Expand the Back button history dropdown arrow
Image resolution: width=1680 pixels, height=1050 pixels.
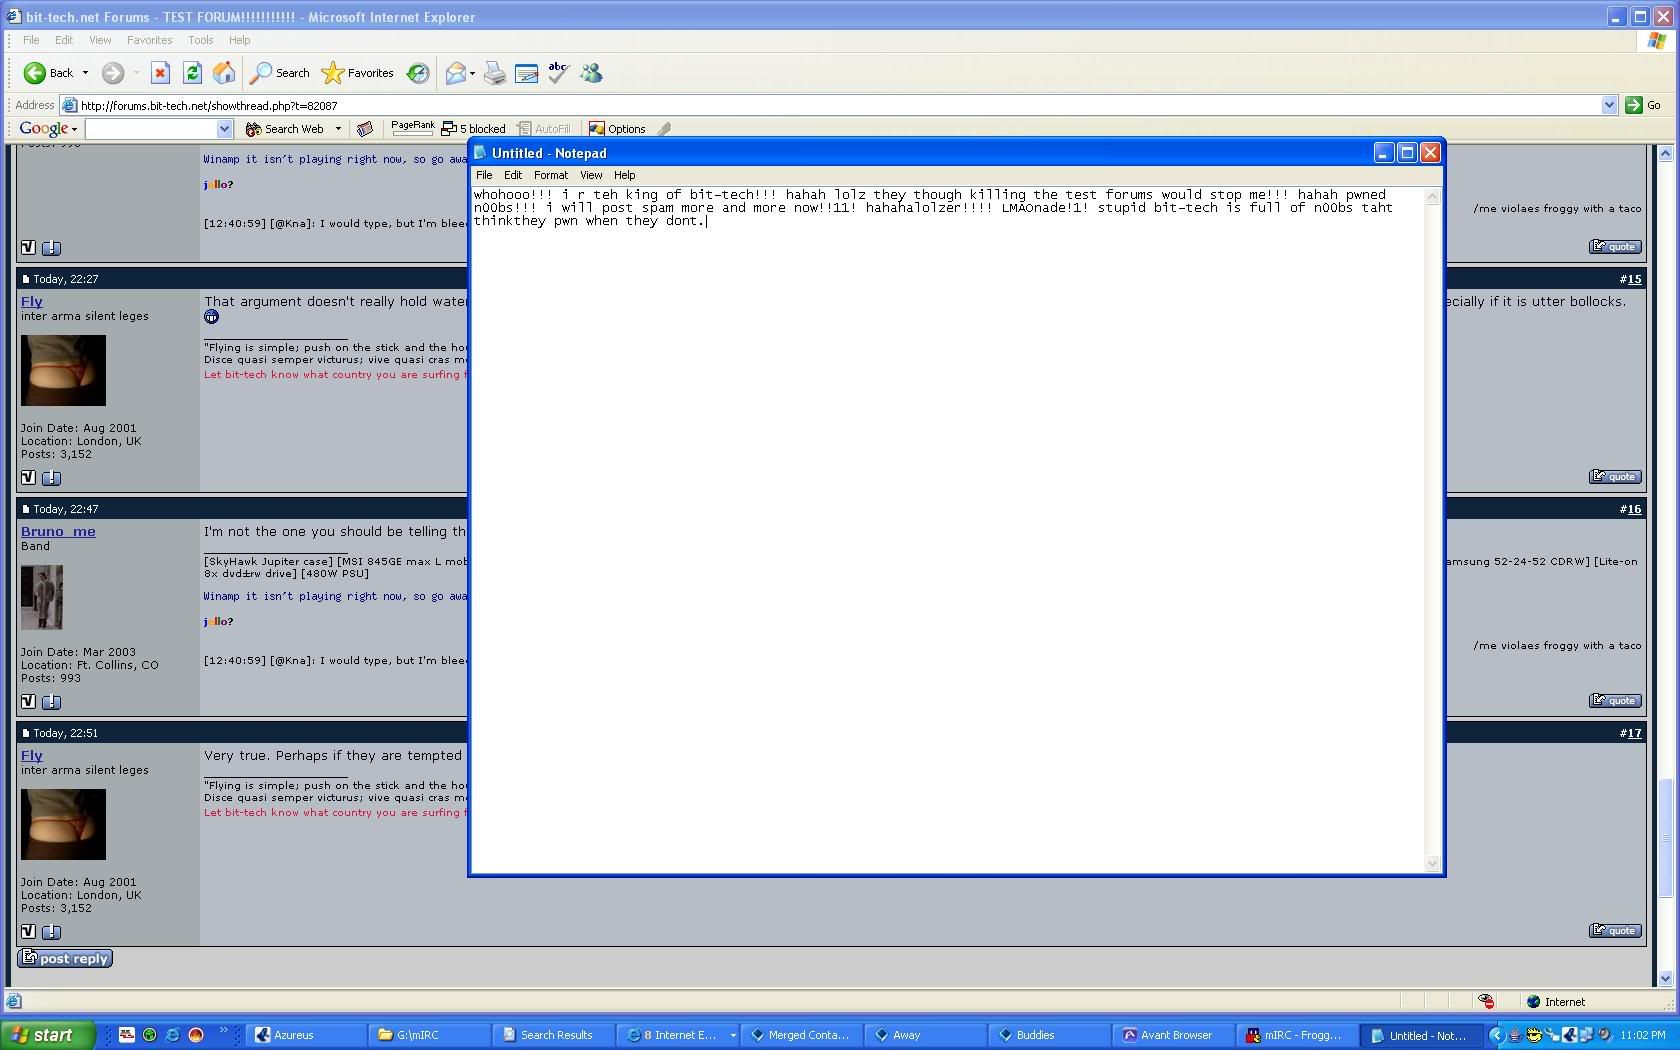point(85,73)
